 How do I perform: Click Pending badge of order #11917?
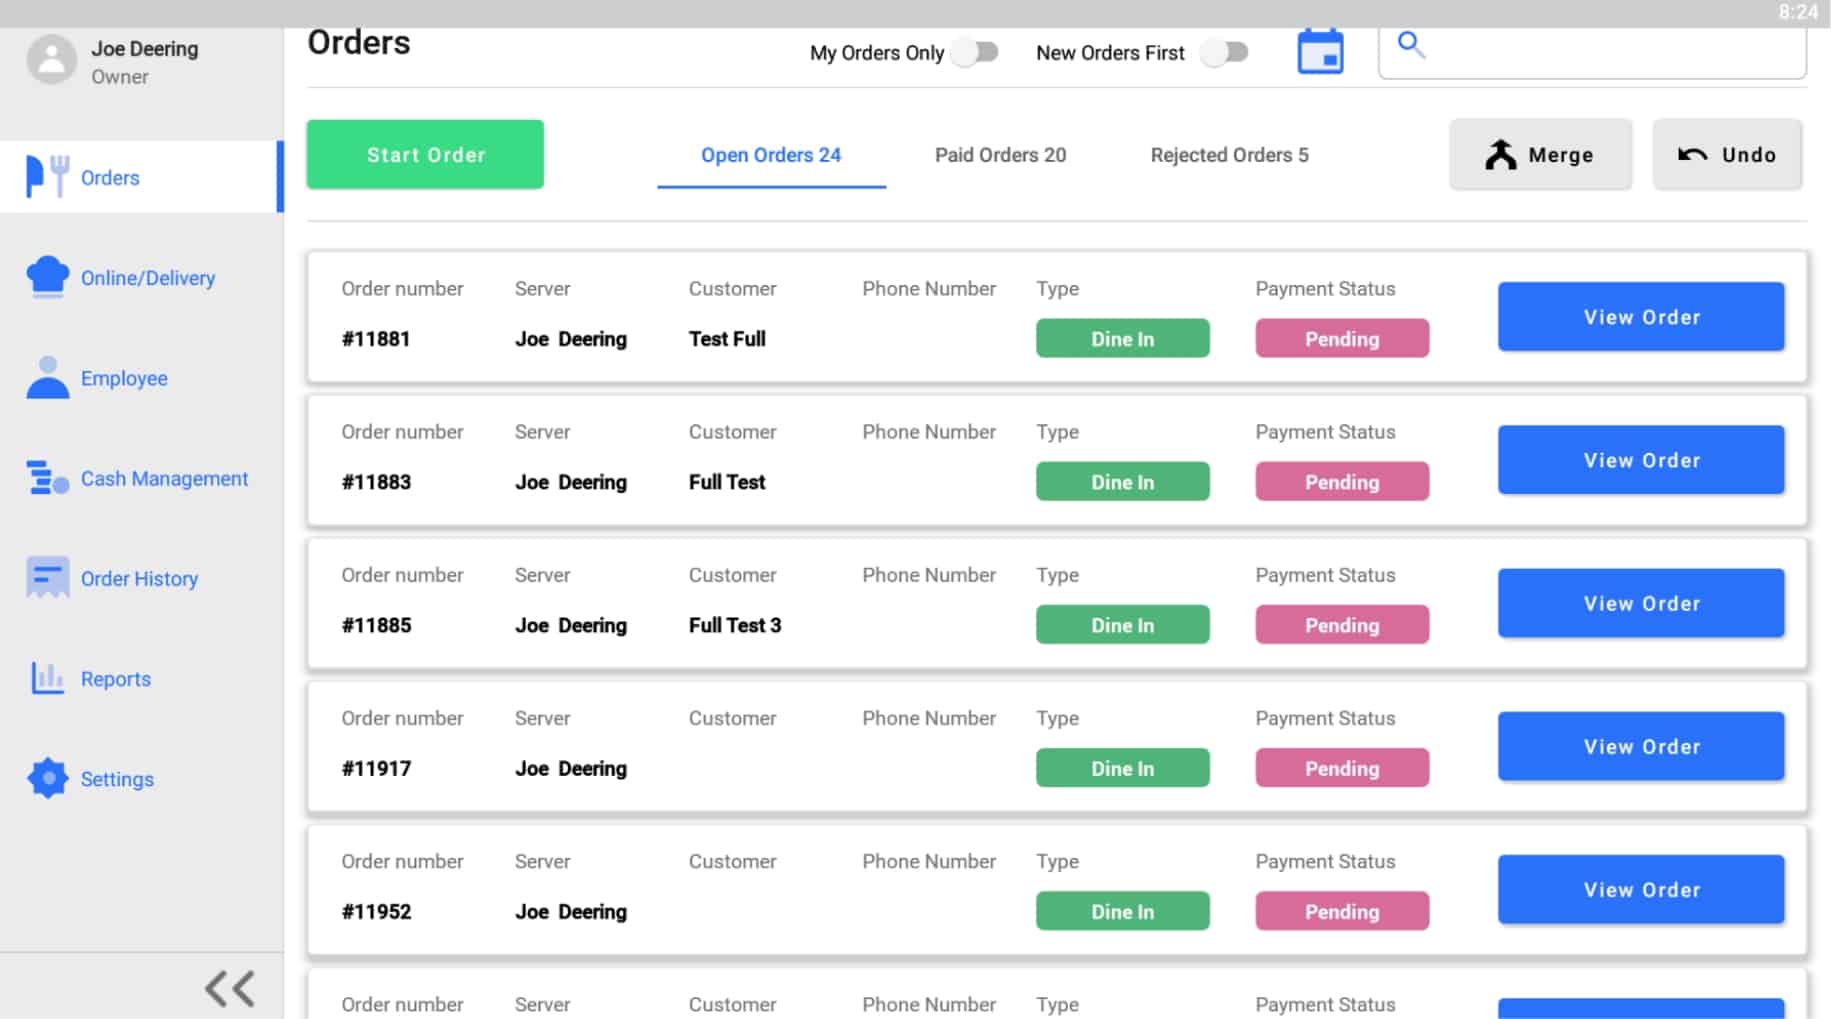click(x=1342, y=767)
